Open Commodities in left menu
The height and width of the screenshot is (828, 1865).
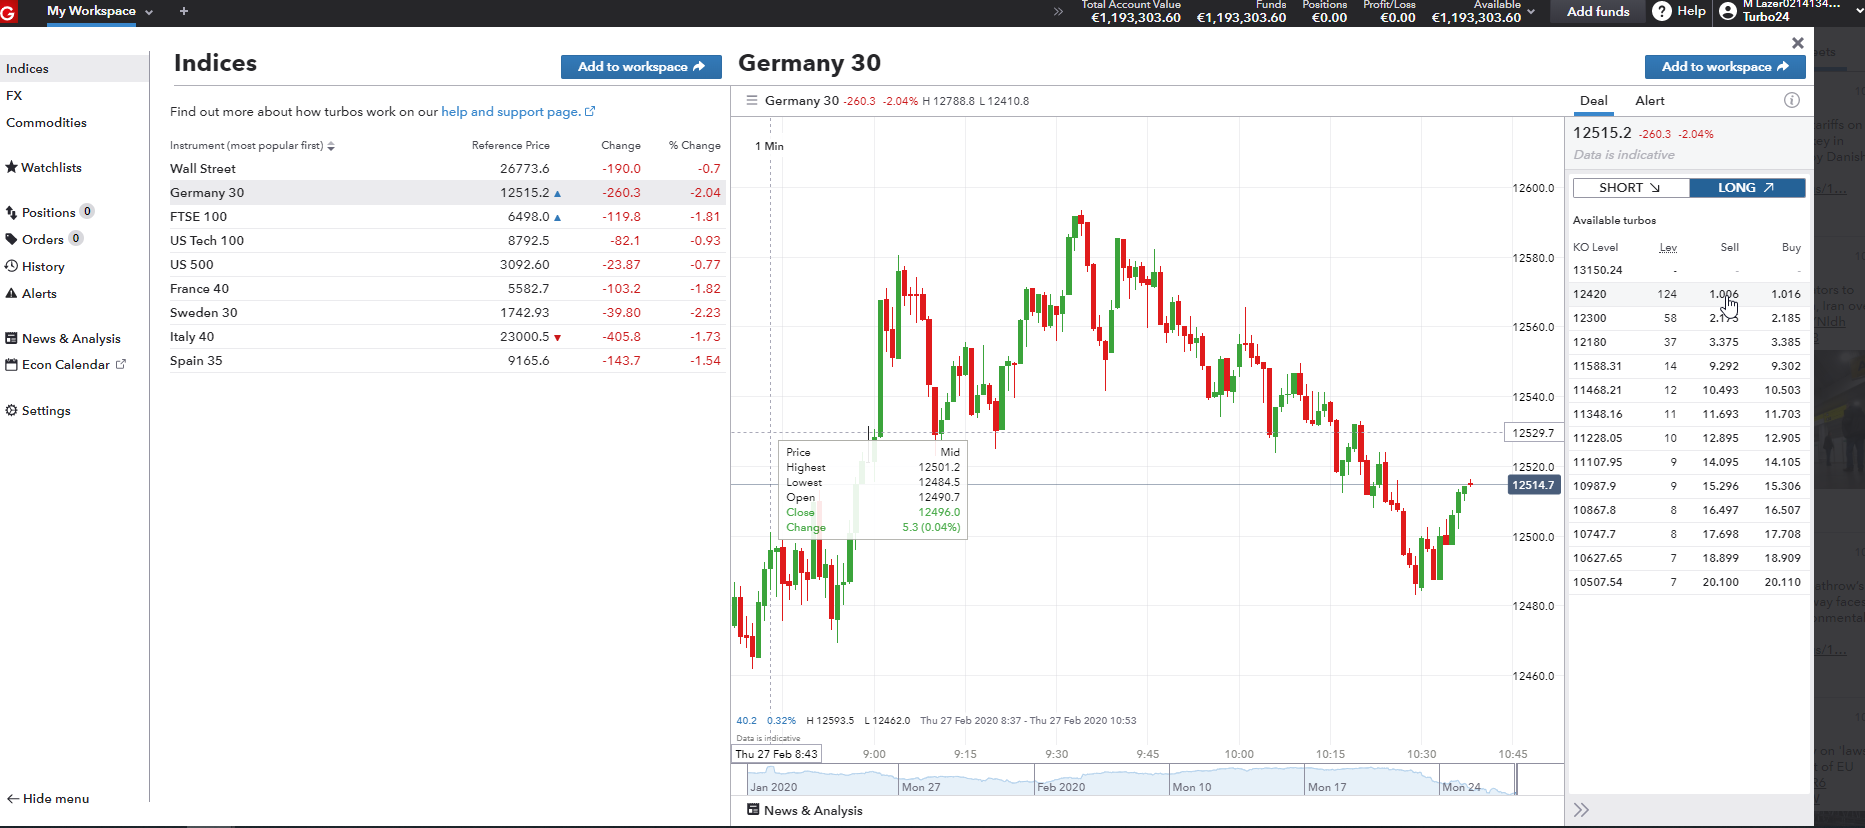46,123
